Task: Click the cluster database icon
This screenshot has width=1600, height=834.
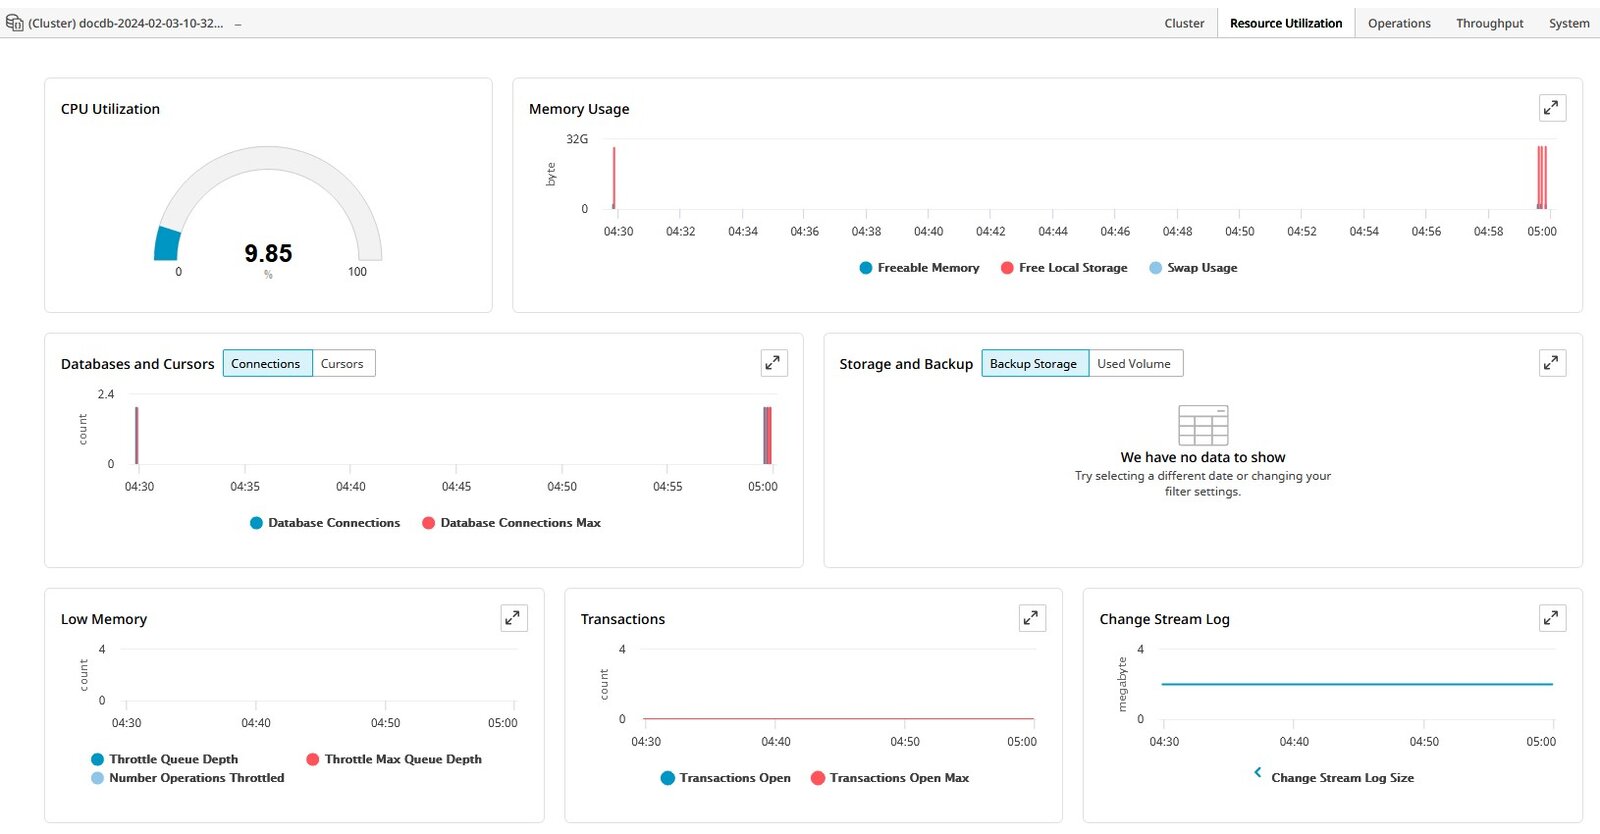Action: (x=14, y=22)
